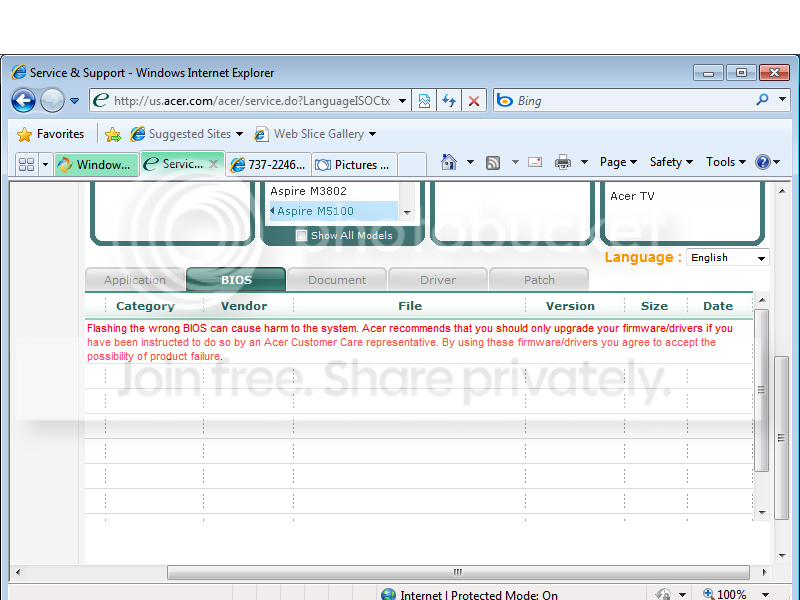Click the Refresh page icon
The height and width of the screenshot is (600, 800).
pyautogui.click(x=449, y=101)
